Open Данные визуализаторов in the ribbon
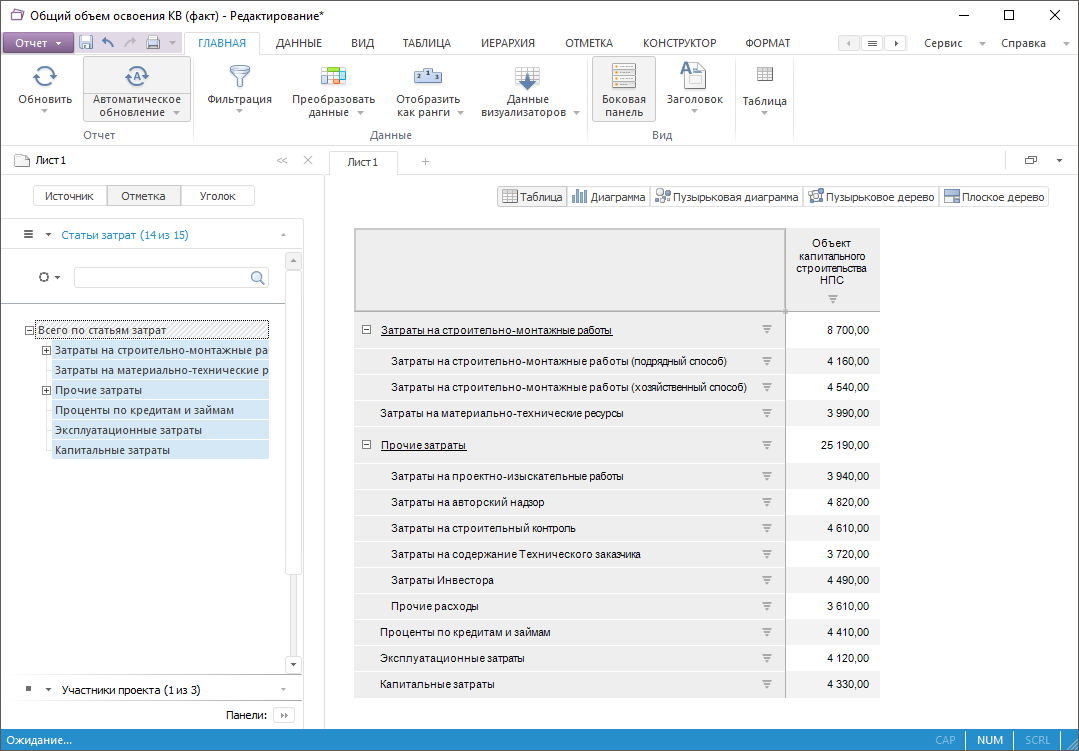This screenshot has width=1079, height=751. (x=527, y=78)
